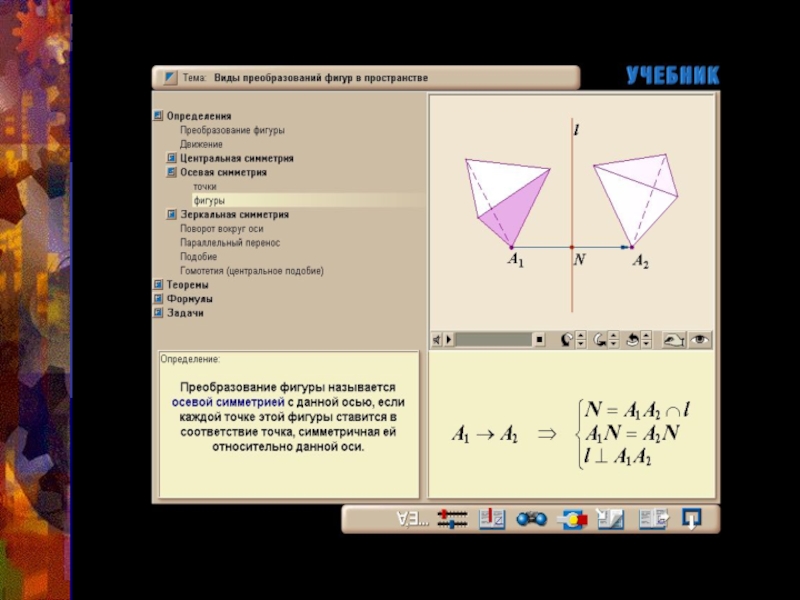Expand the Центральная симметрия node

pyautogui.click(x=172, y=158)
